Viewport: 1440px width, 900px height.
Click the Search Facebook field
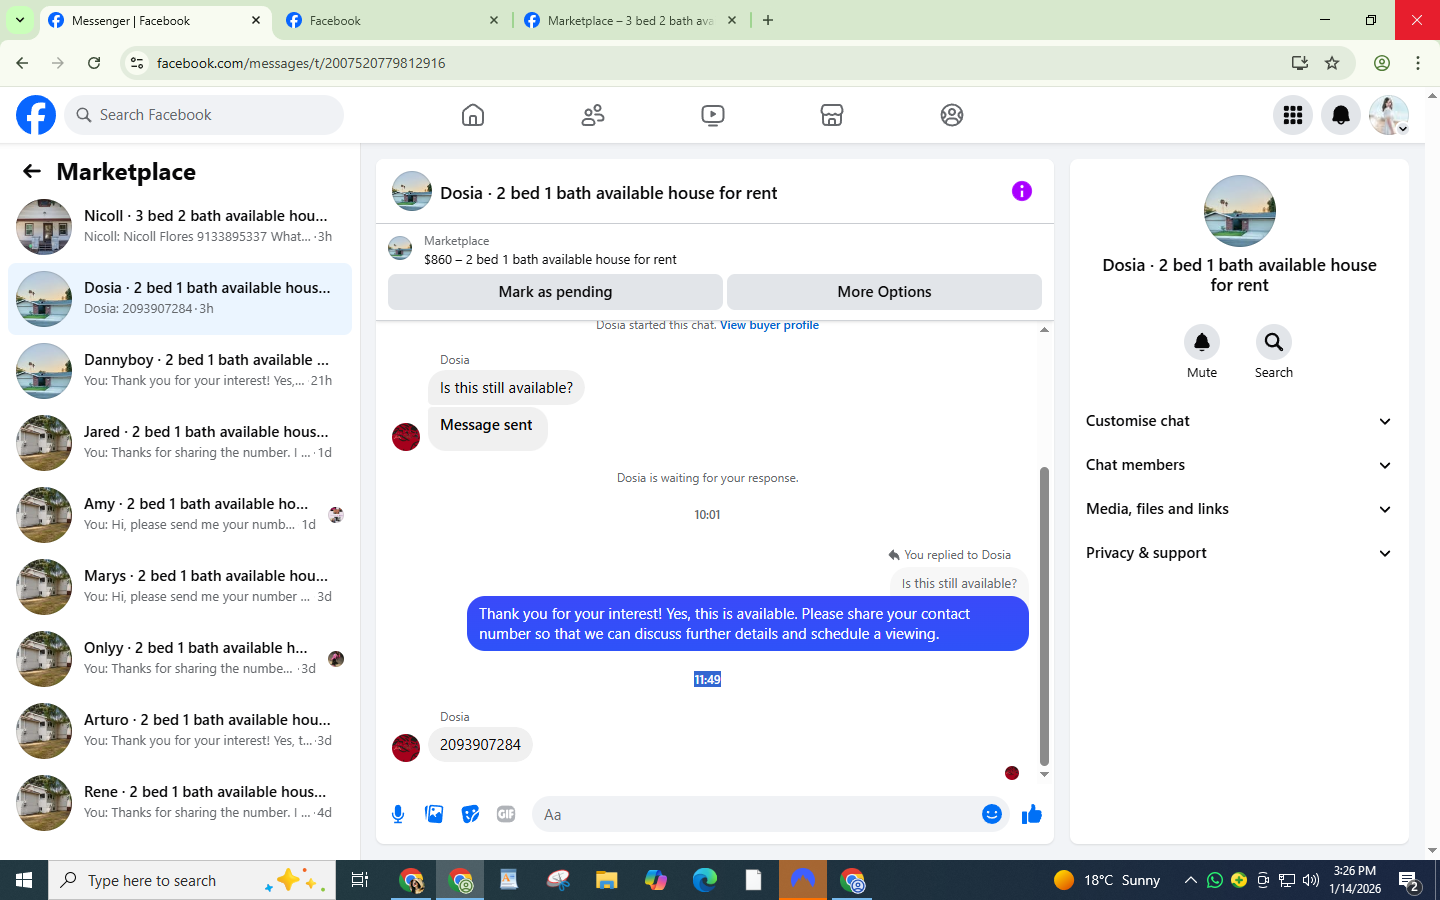click(204, 115)
